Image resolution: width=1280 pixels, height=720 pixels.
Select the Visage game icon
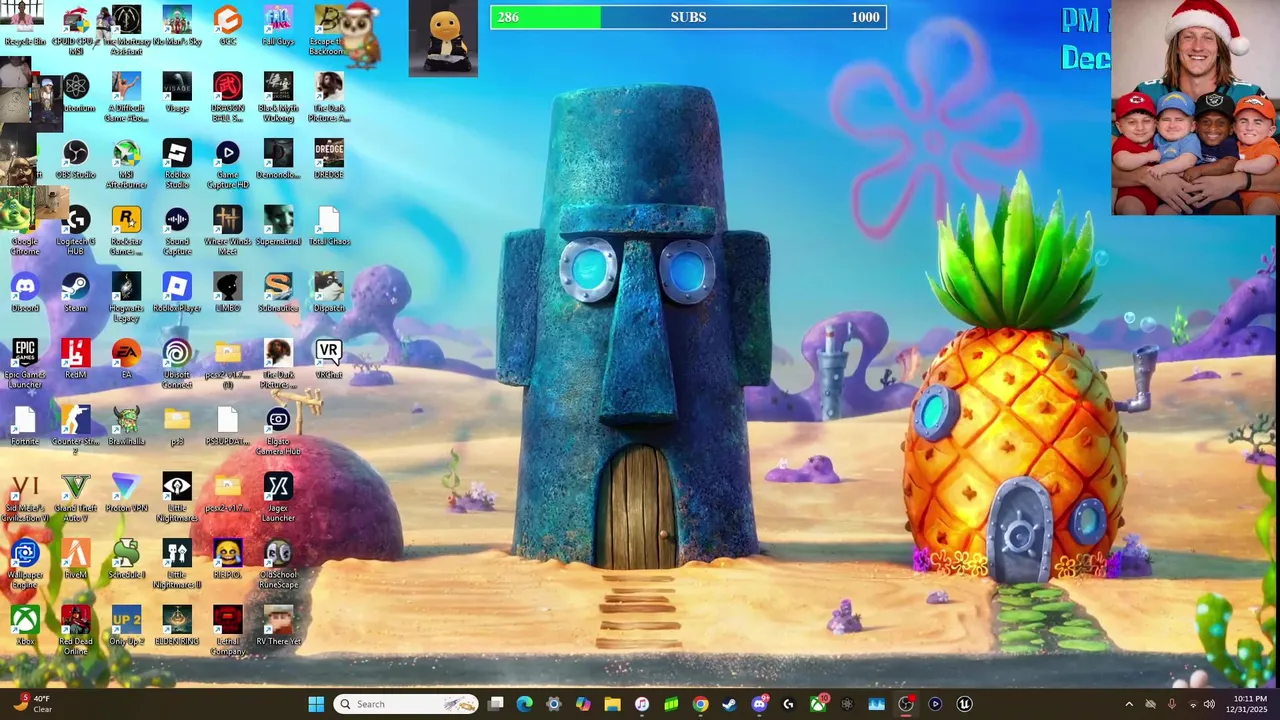pyautogui.click(x=177, y=92)
